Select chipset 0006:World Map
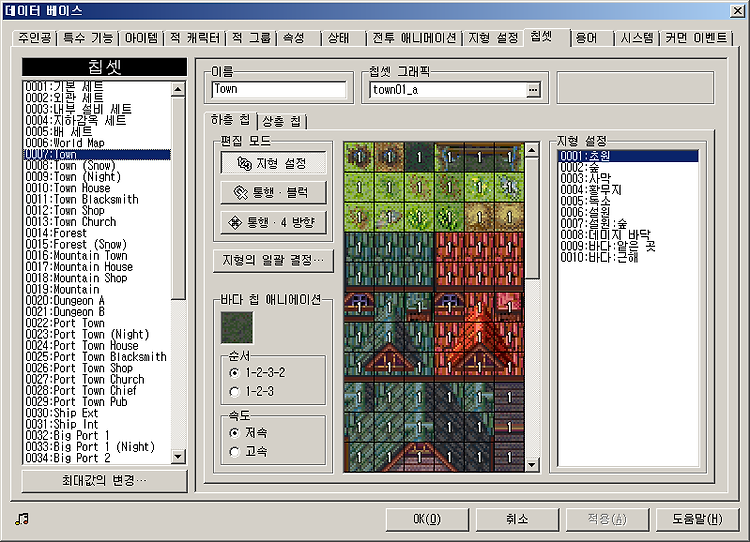 97,143
